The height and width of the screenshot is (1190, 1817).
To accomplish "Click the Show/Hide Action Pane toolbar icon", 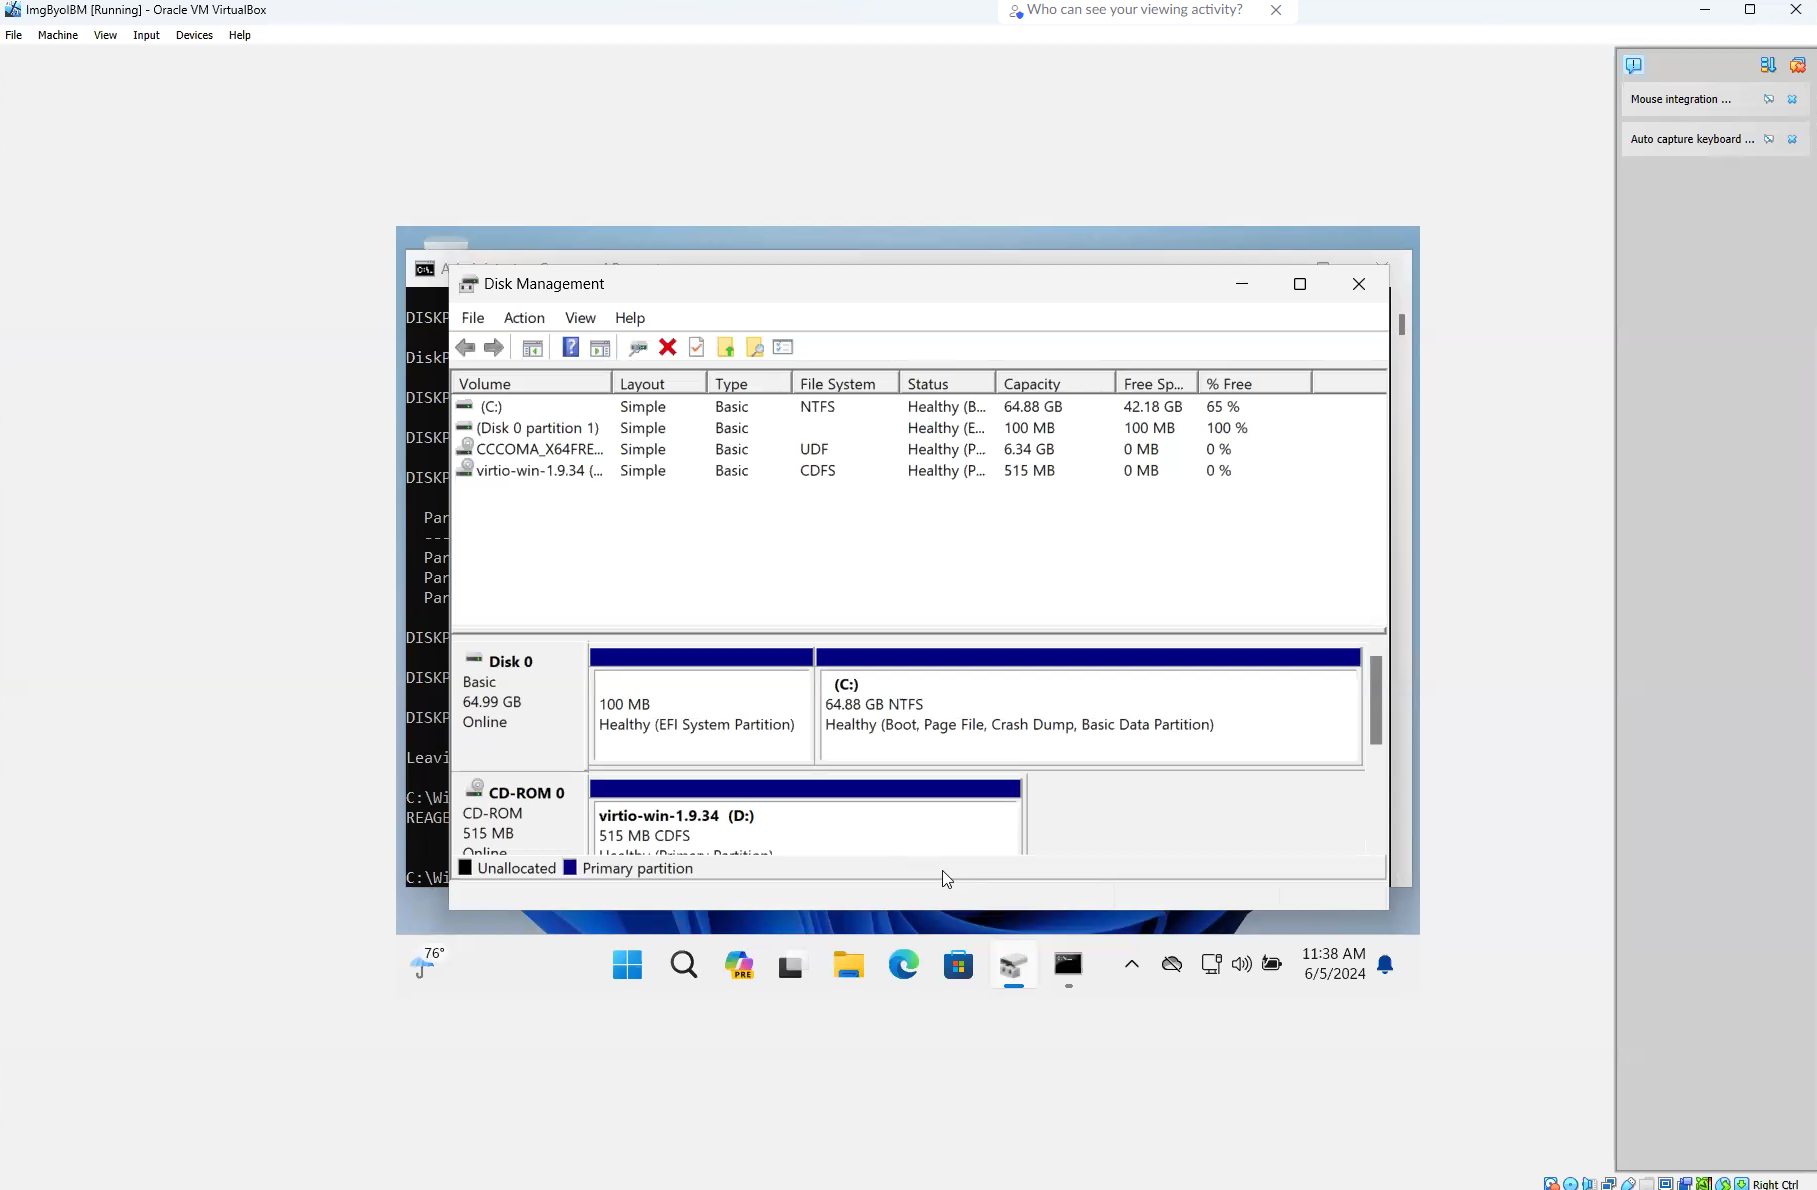I will click(600, 347).
